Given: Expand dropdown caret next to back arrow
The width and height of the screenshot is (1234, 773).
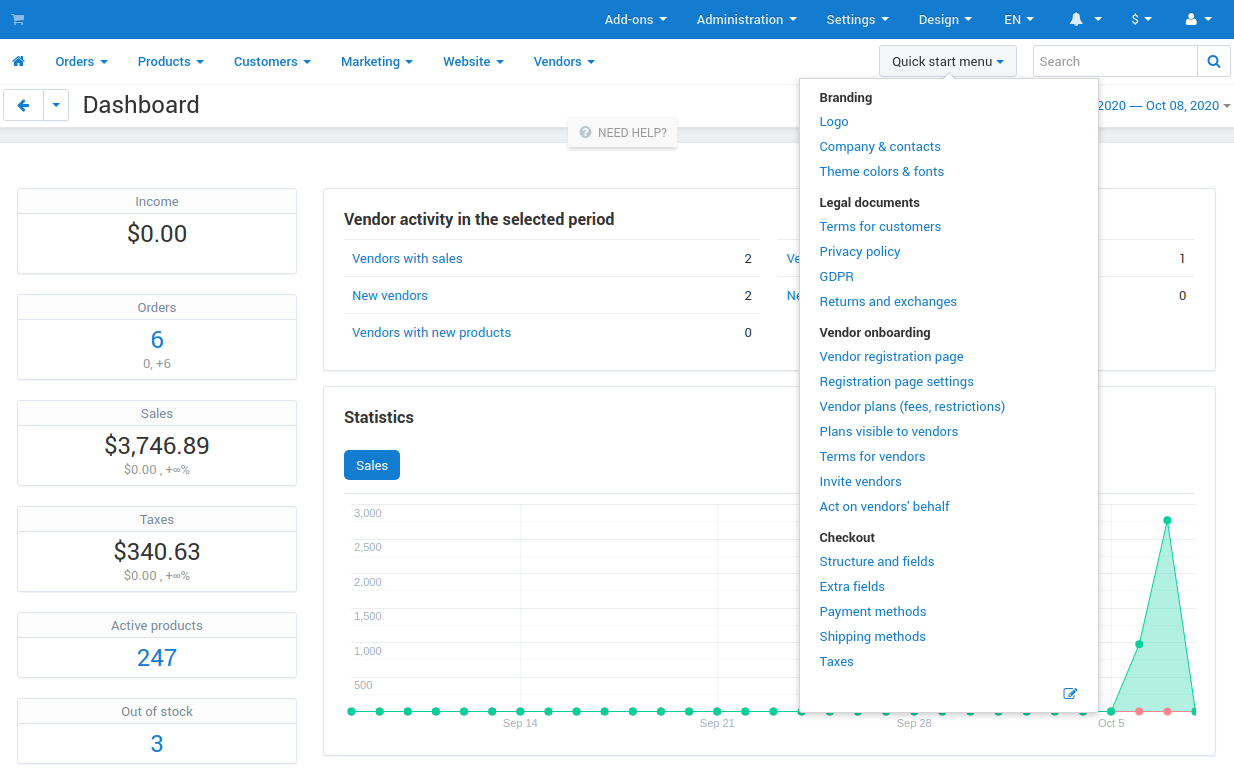Looking at the screenshot, I should click(56, 105).
